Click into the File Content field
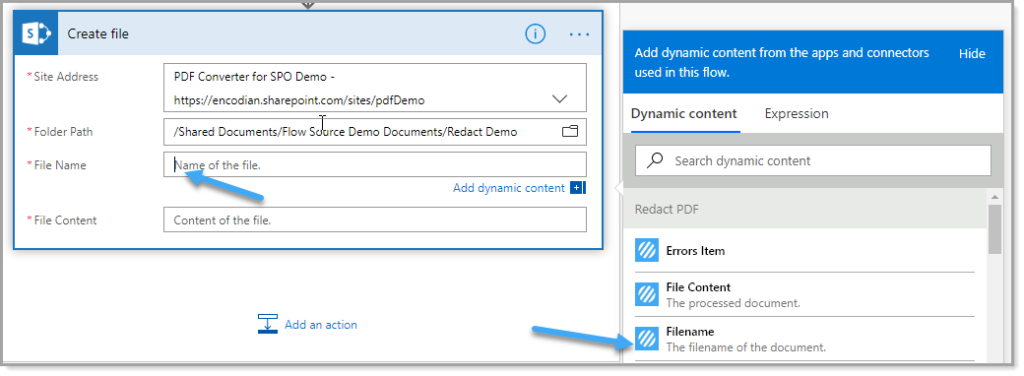Viewport: 1024px width, 376px height. pos(375,220)
